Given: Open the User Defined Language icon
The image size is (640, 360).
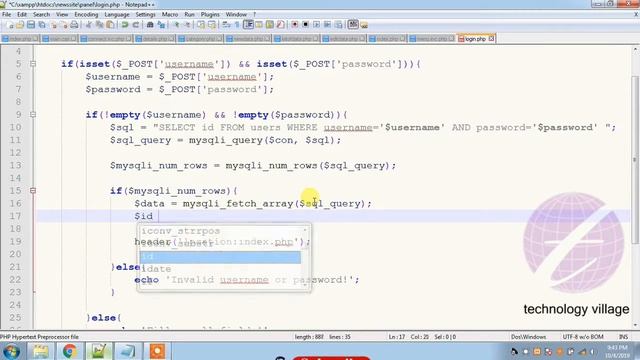Looking at the screenshot, I should (x=259, y=25).
